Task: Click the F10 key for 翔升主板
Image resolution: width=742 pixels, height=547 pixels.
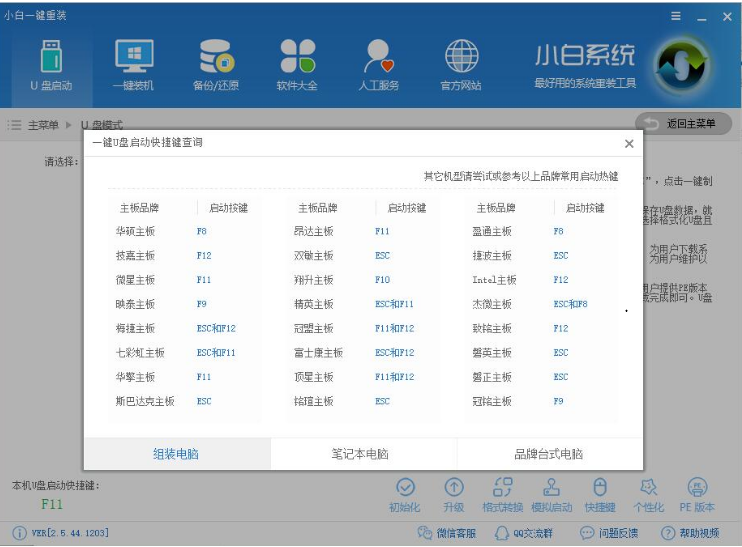Action: [382, 280]
